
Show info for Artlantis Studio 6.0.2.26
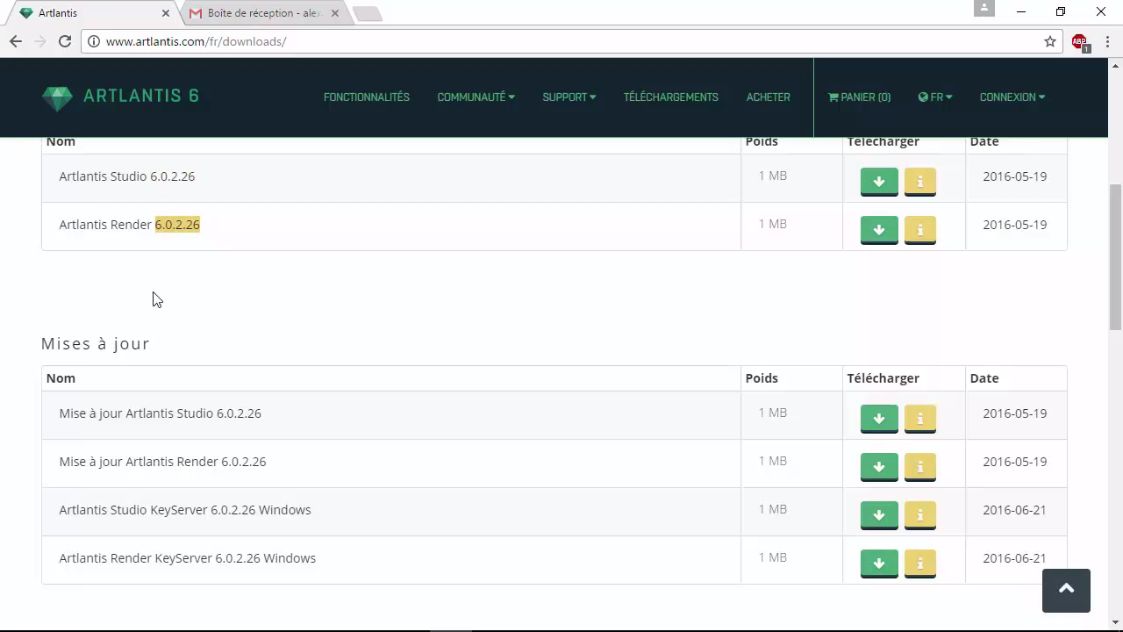(920, 181)
